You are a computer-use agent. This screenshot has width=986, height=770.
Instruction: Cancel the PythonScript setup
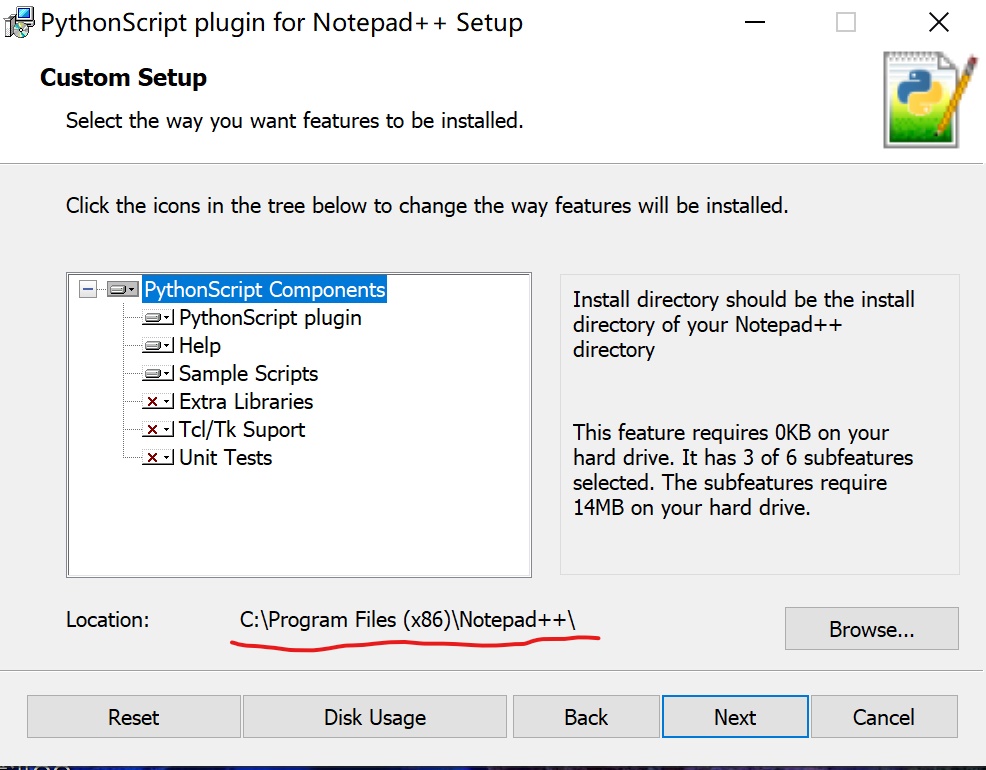point(883,717)
